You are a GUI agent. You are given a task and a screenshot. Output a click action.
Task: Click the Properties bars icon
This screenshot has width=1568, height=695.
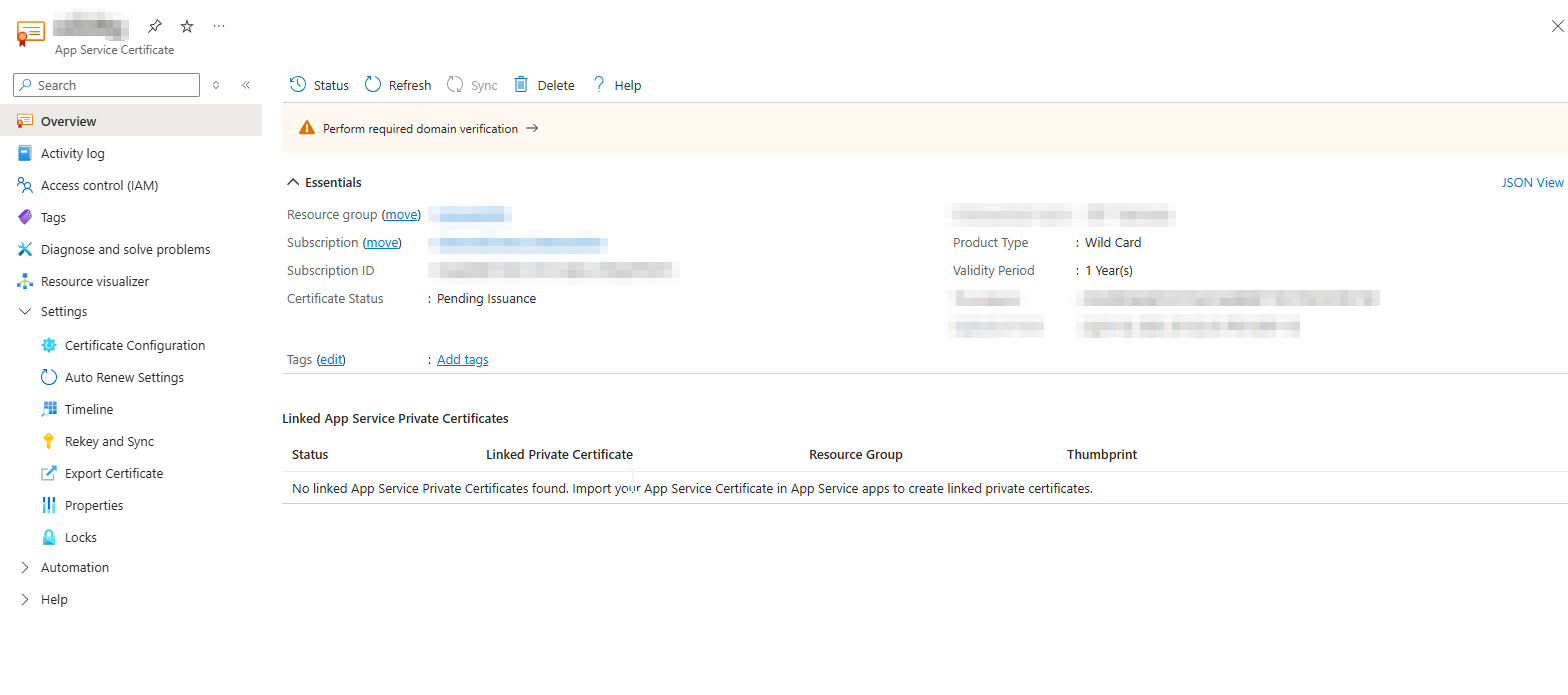(x=49, y=505)
